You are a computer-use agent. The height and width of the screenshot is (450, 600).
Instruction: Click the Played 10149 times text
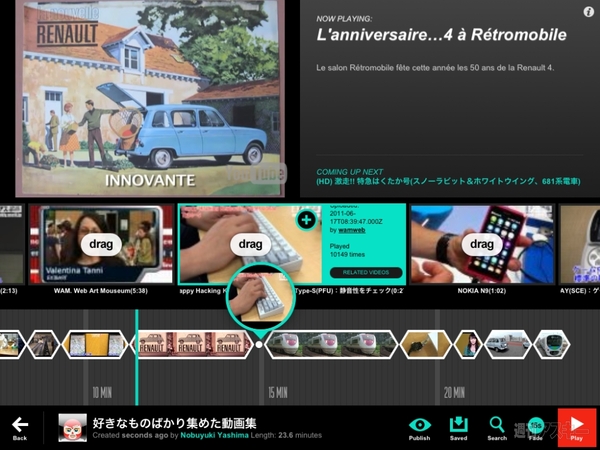347,250
